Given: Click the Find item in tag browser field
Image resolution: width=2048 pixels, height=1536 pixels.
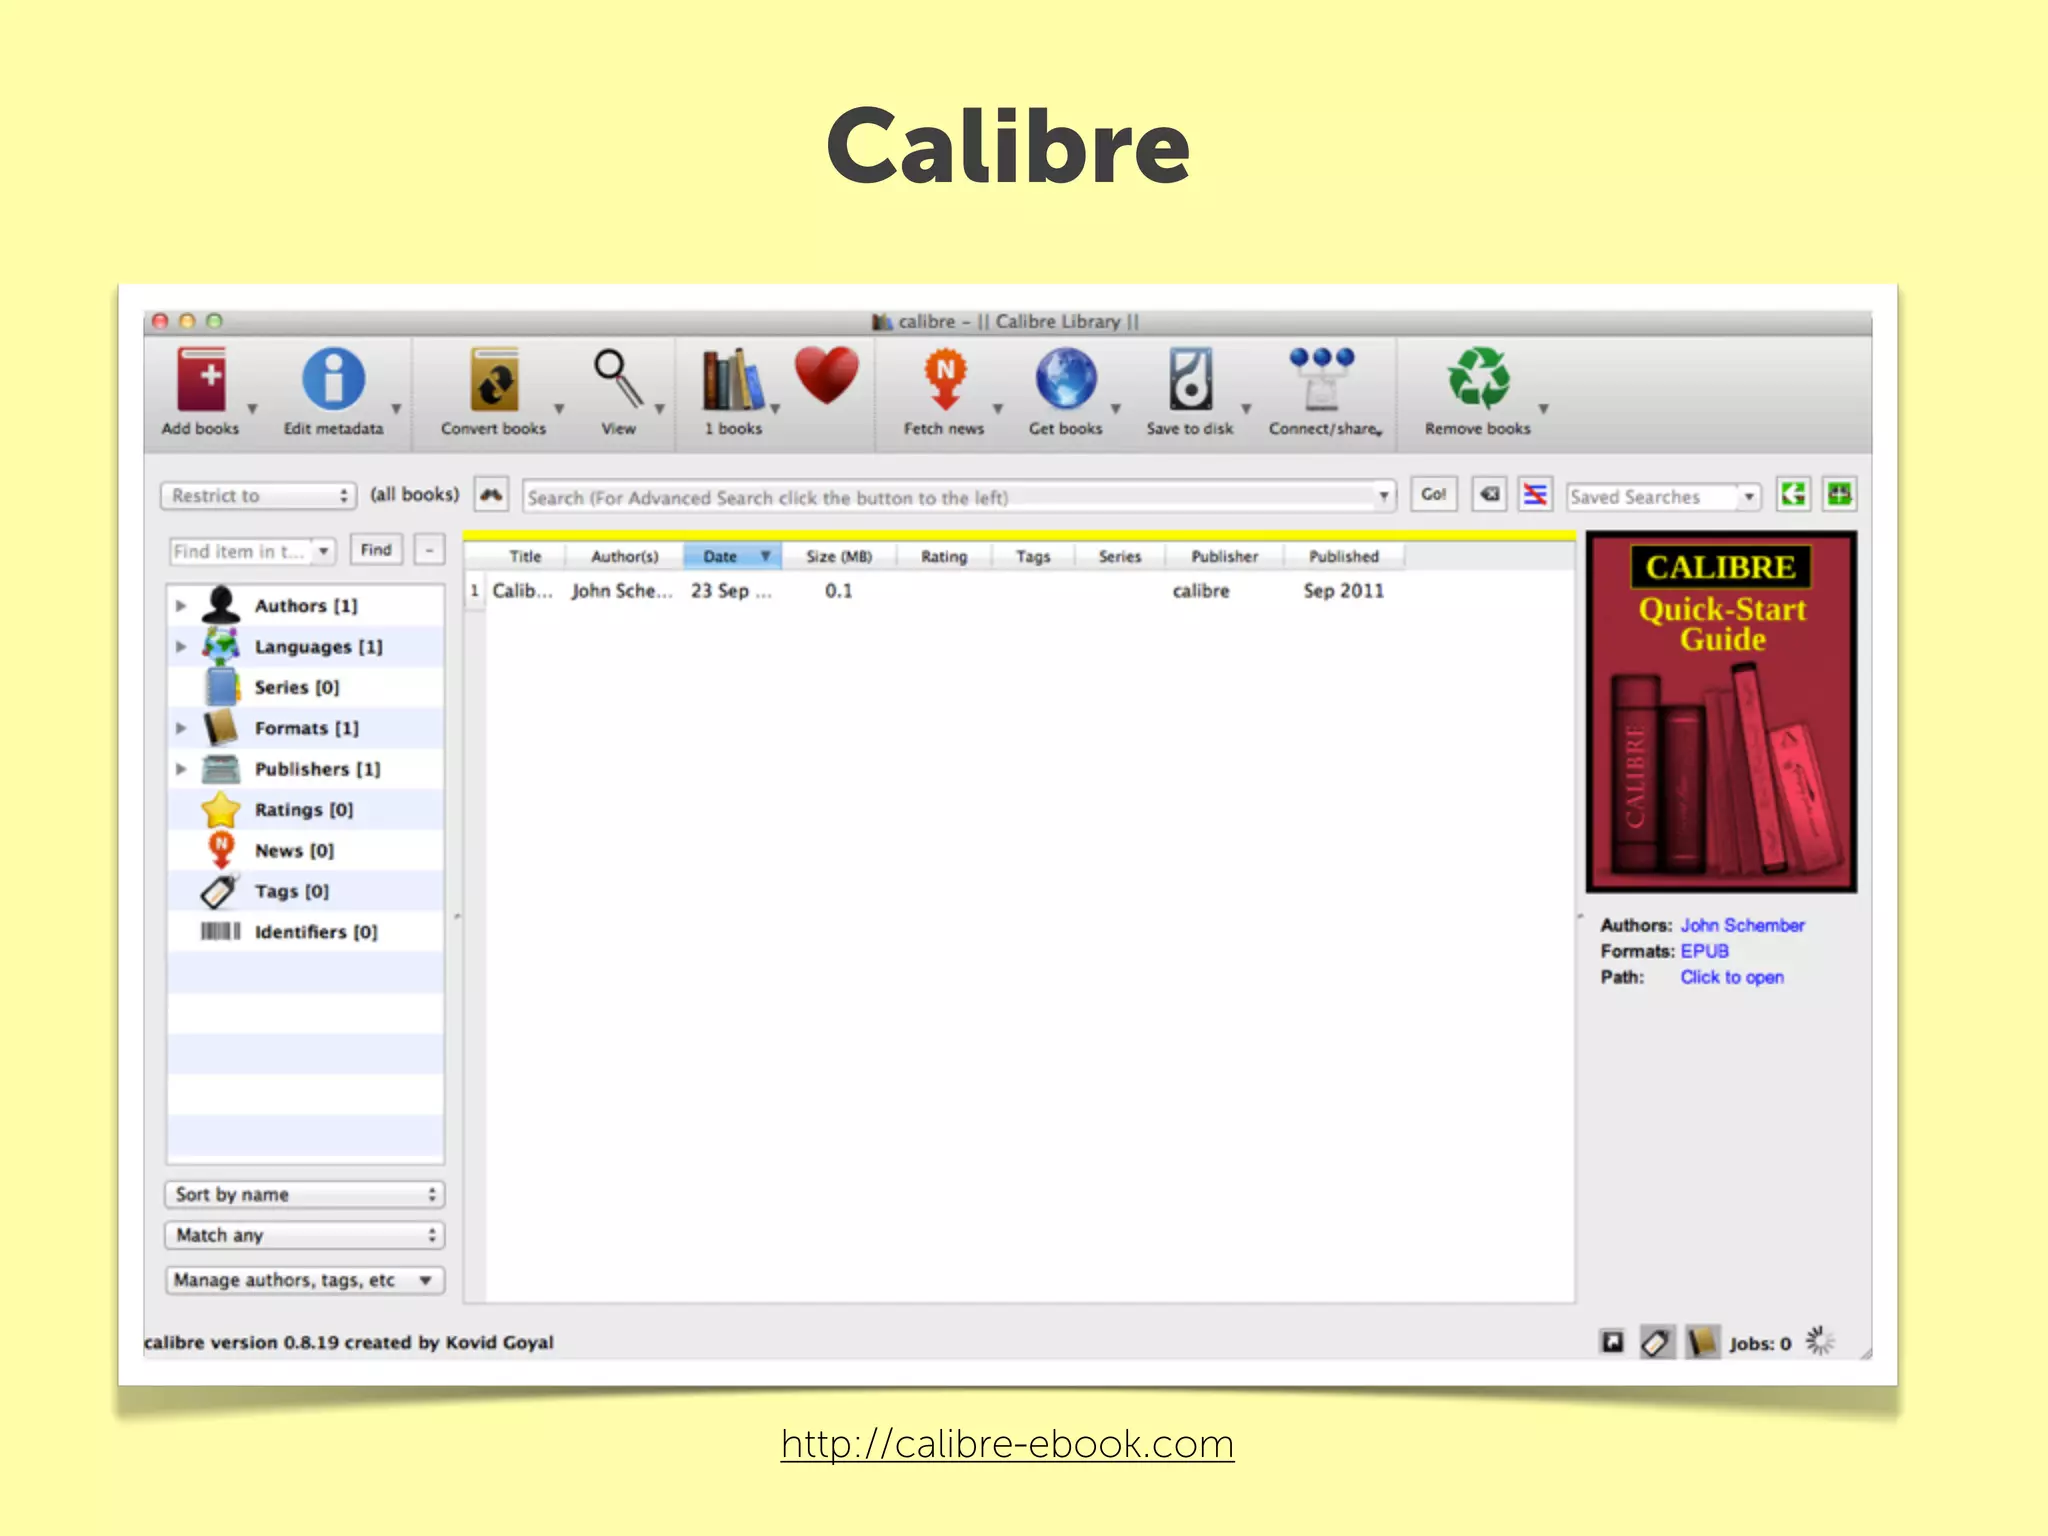Looking at the screenshot, I should pyautogui.click(x=252, y=551).
